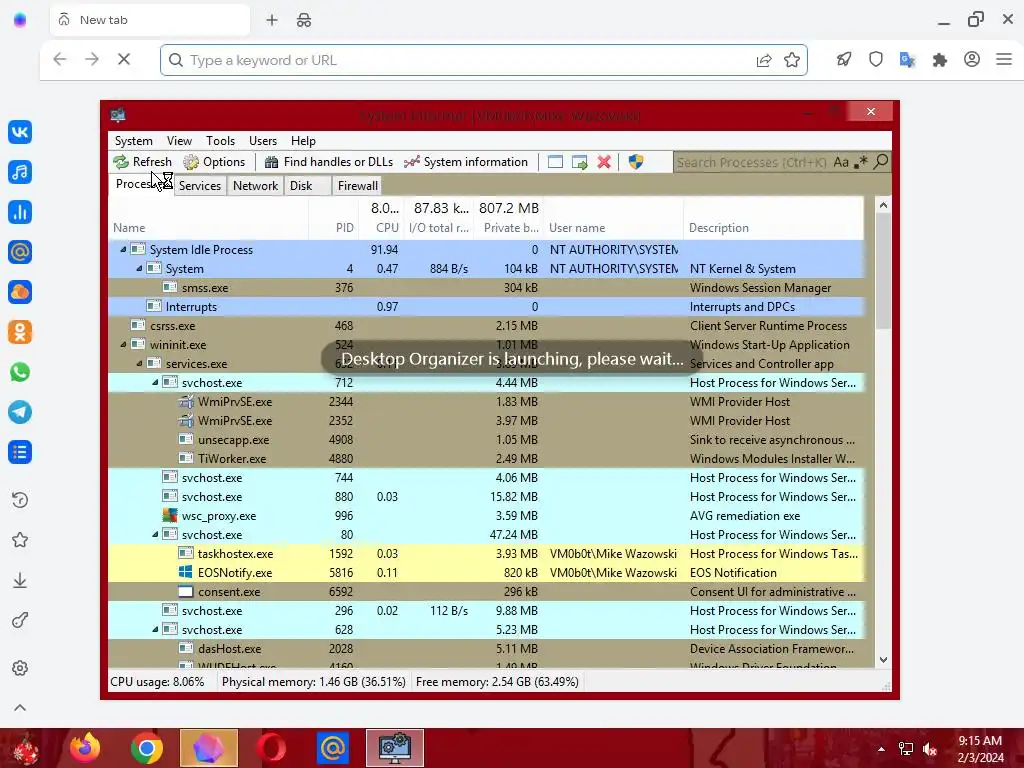
Task: Click the red X terminate icon
Action: coord(604,162)
